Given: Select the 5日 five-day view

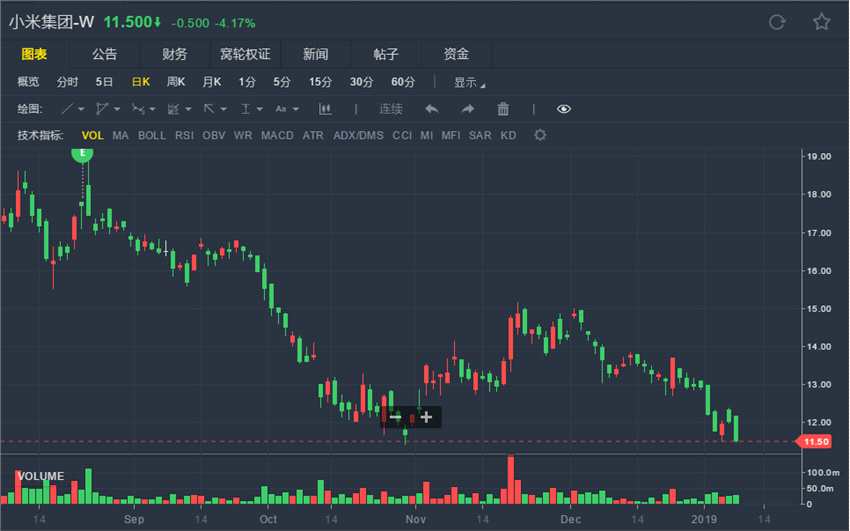Looking at the screenshot, I should click(104, 82).
